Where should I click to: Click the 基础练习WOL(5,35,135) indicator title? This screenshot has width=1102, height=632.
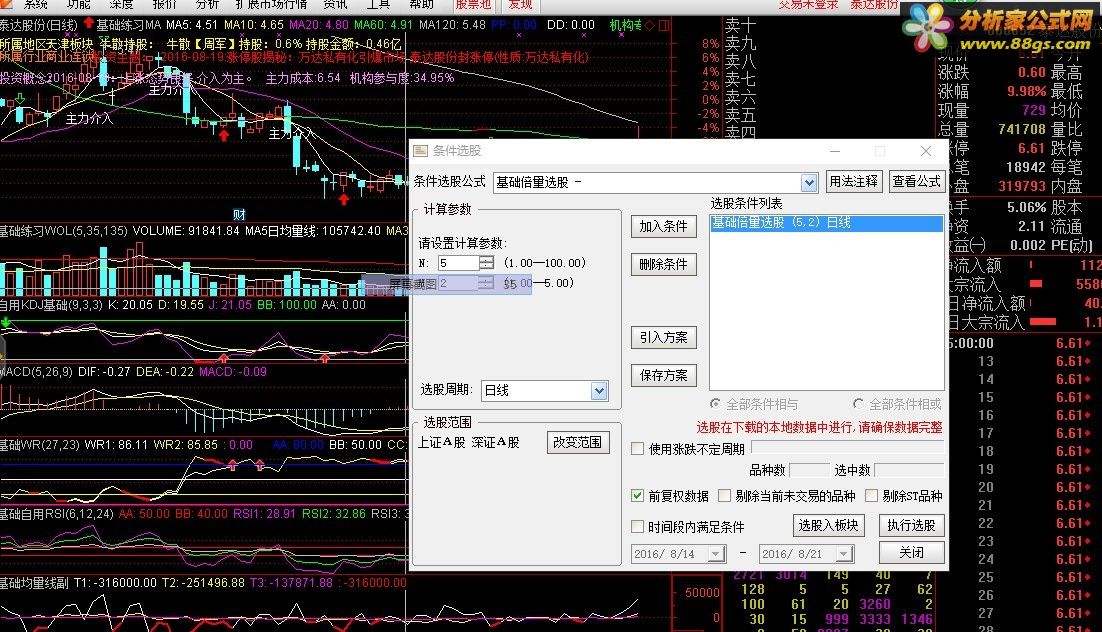tap(63, 231)
